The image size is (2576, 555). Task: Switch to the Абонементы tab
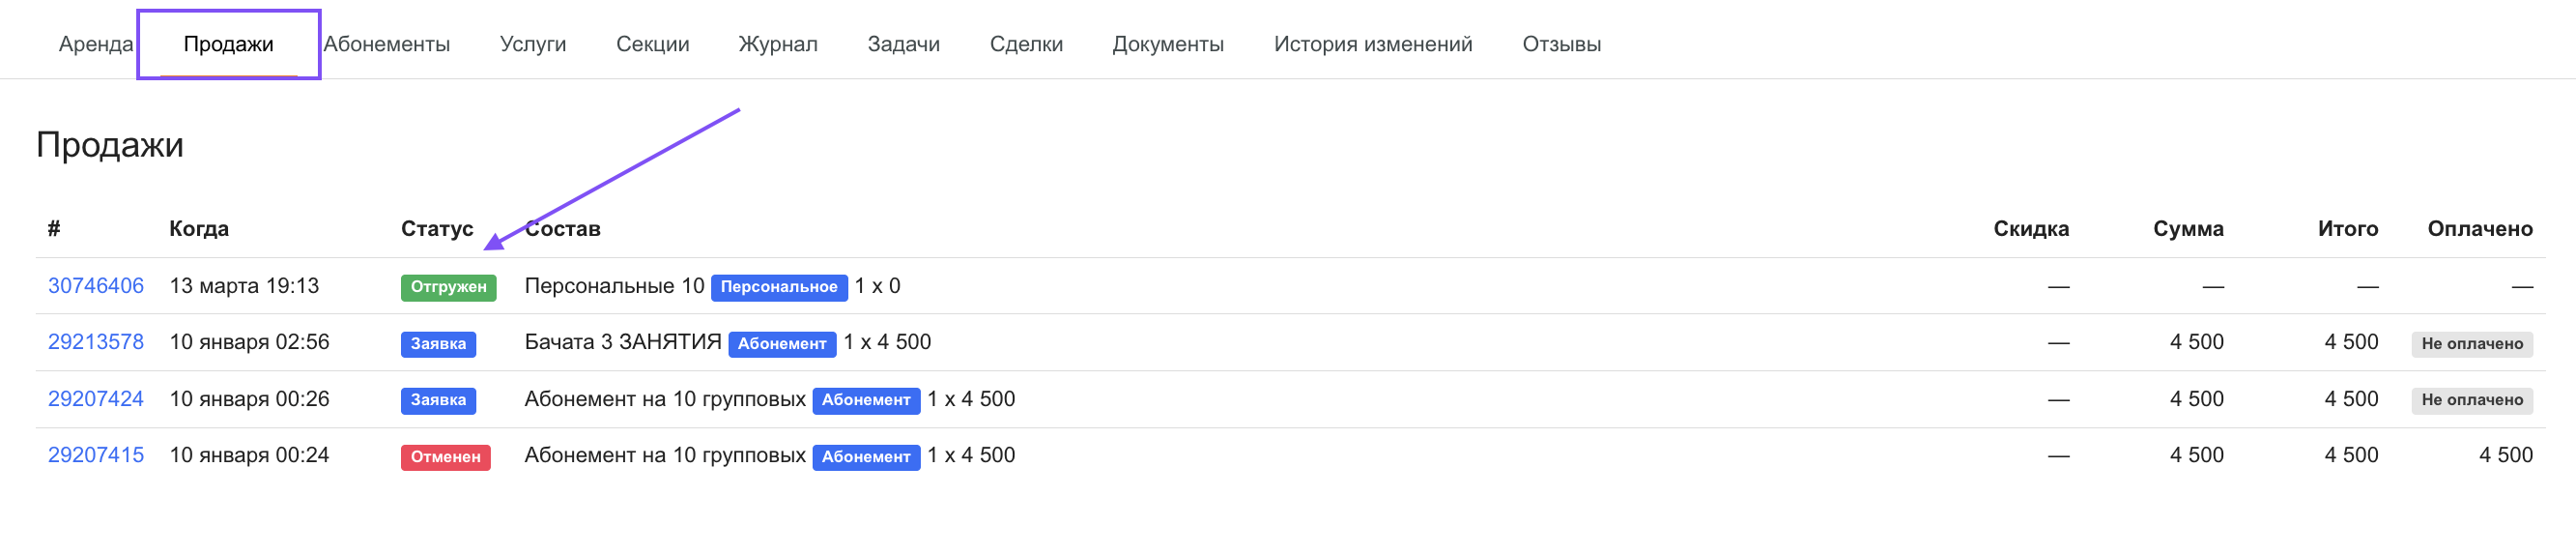point(386,44)
